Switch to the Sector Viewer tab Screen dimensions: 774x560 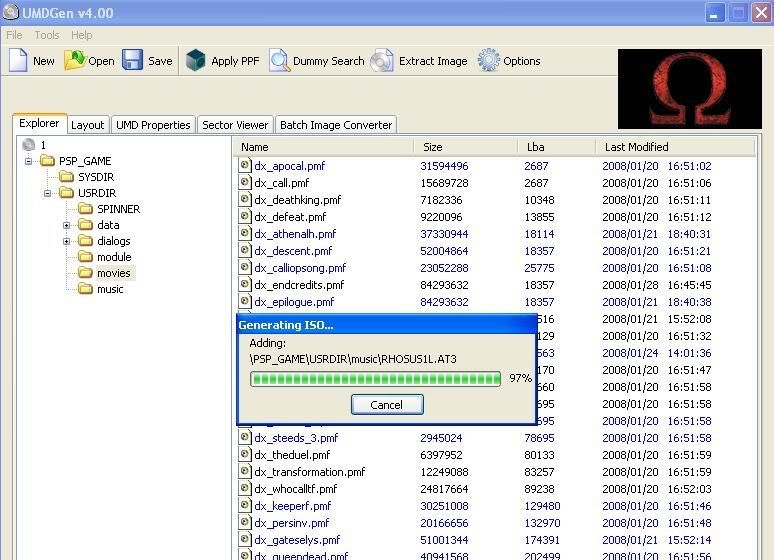point(235,125)
